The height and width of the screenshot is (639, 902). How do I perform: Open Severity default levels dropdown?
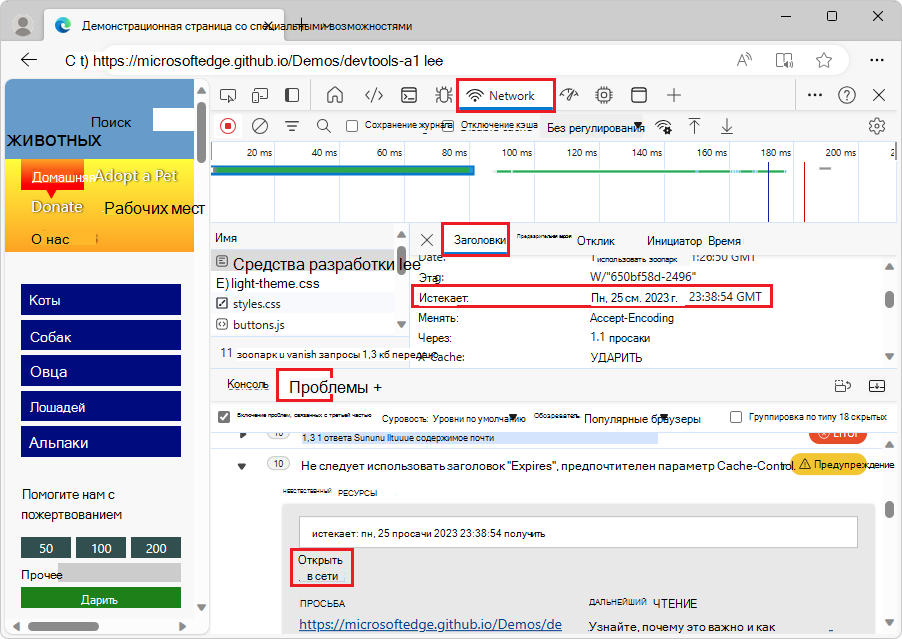coord(479,419)
